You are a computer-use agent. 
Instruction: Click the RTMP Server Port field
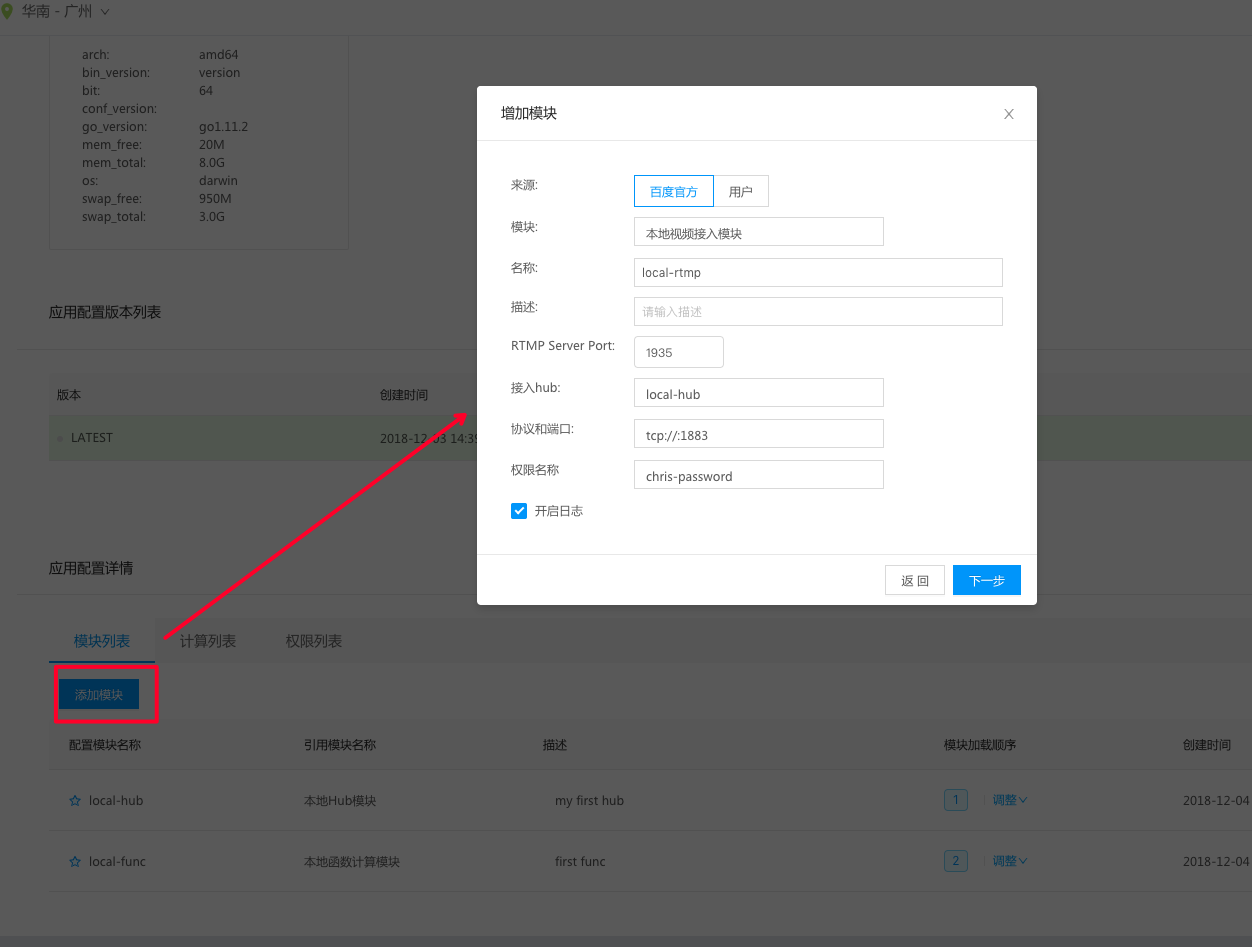pos(678,352)
